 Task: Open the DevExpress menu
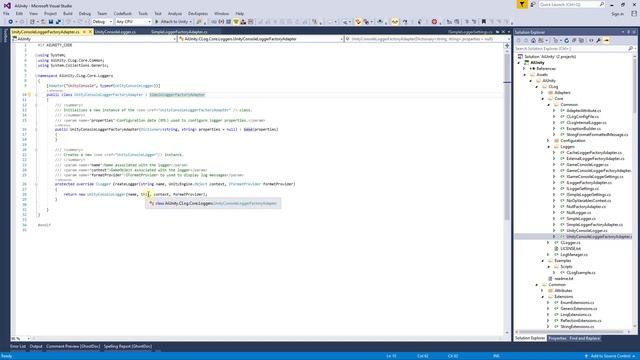(198, 13)
